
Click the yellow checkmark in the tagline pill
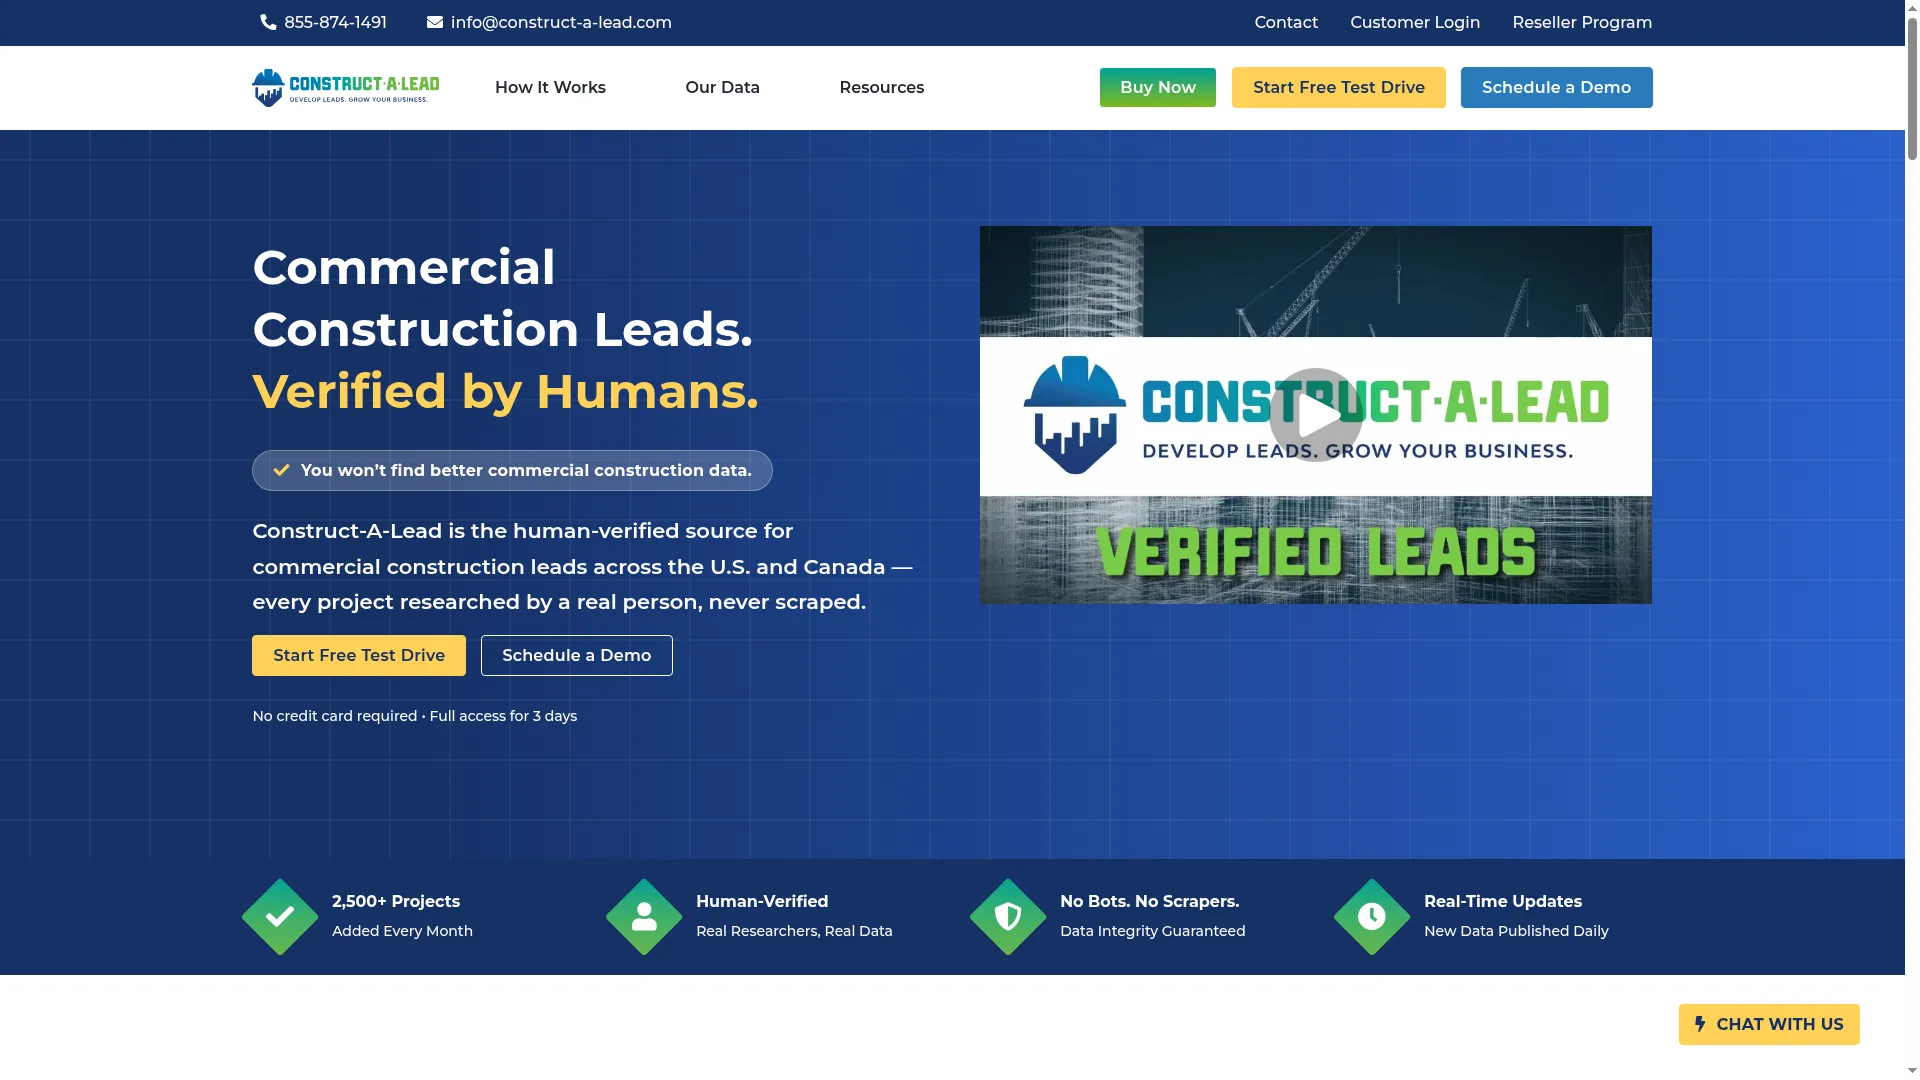point(282,470)
